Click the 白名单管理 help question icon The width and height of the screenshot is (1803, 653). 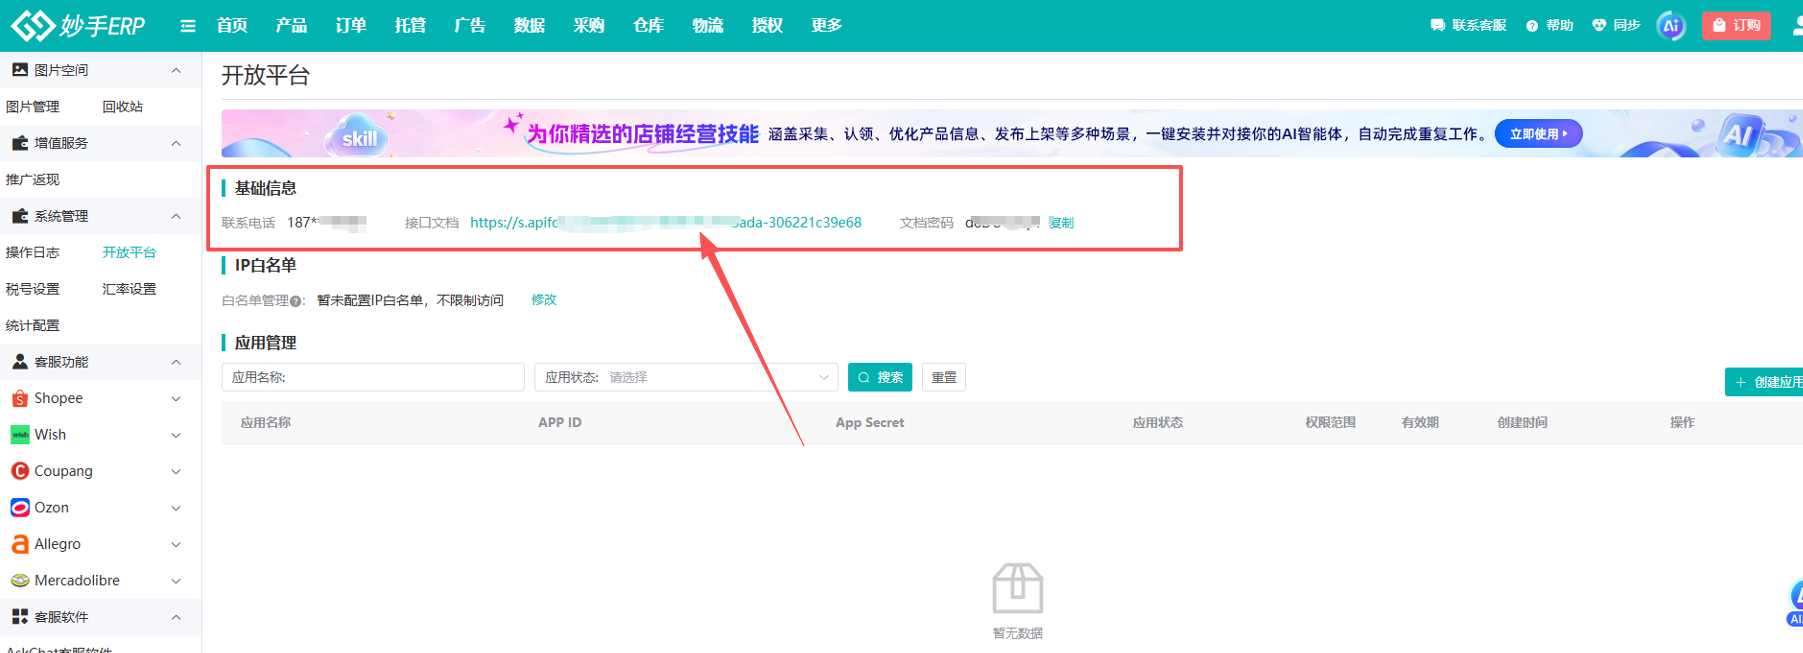click(x=296, y=301)
